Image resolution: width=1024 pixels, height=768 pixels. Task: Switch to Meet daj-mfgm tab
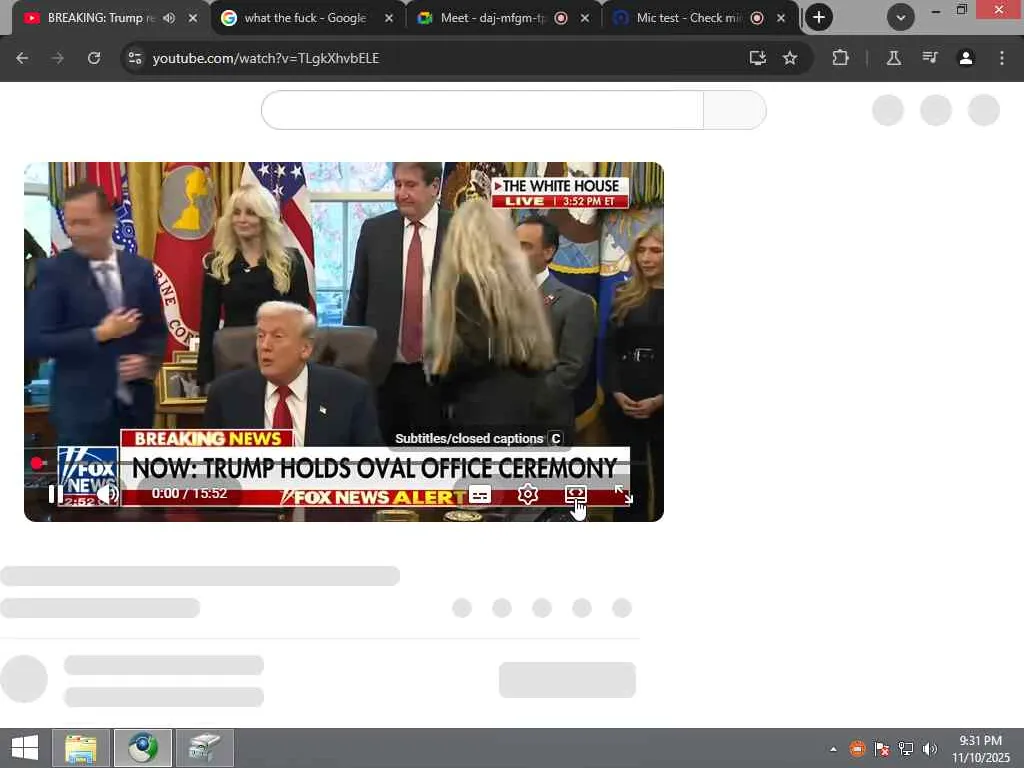pos(492,18)
